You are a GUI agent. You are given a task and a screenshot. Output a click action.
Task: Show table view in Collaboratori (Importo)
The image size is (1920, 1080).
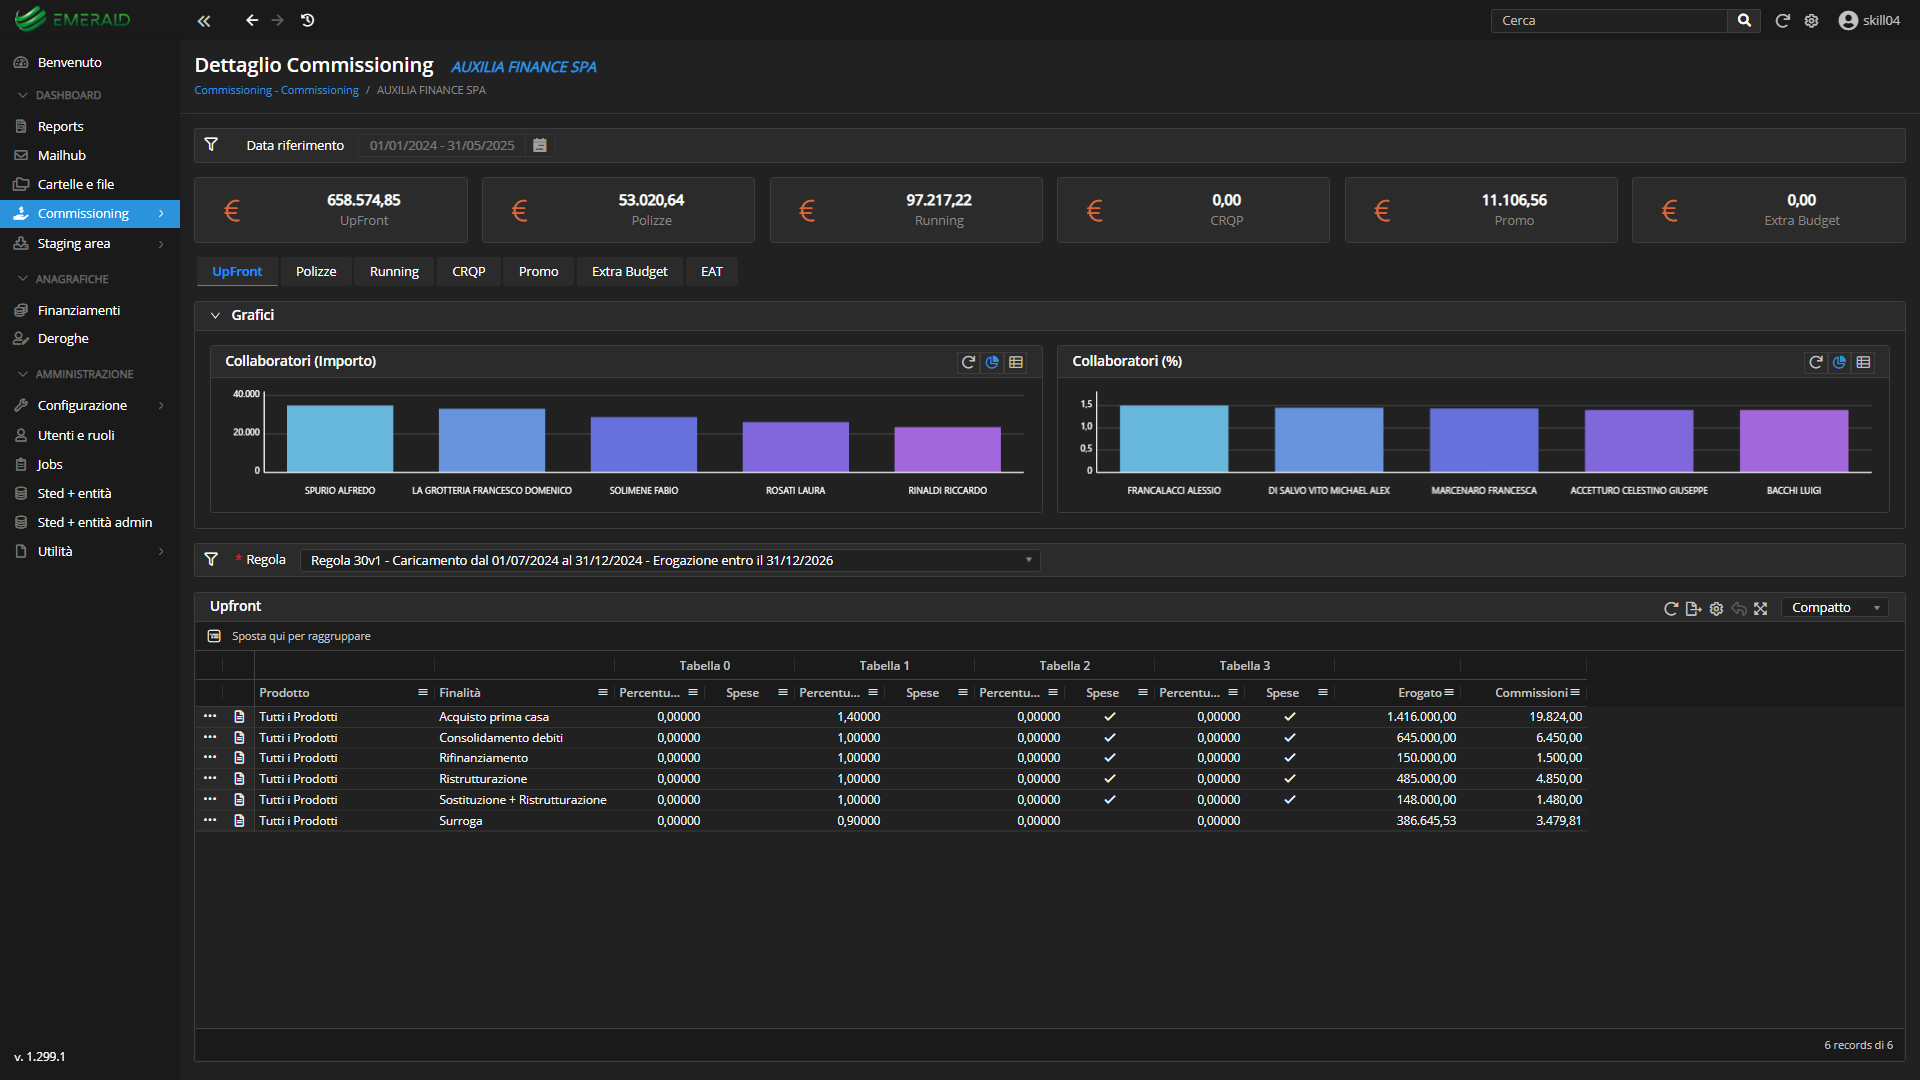pos(1016,362)
